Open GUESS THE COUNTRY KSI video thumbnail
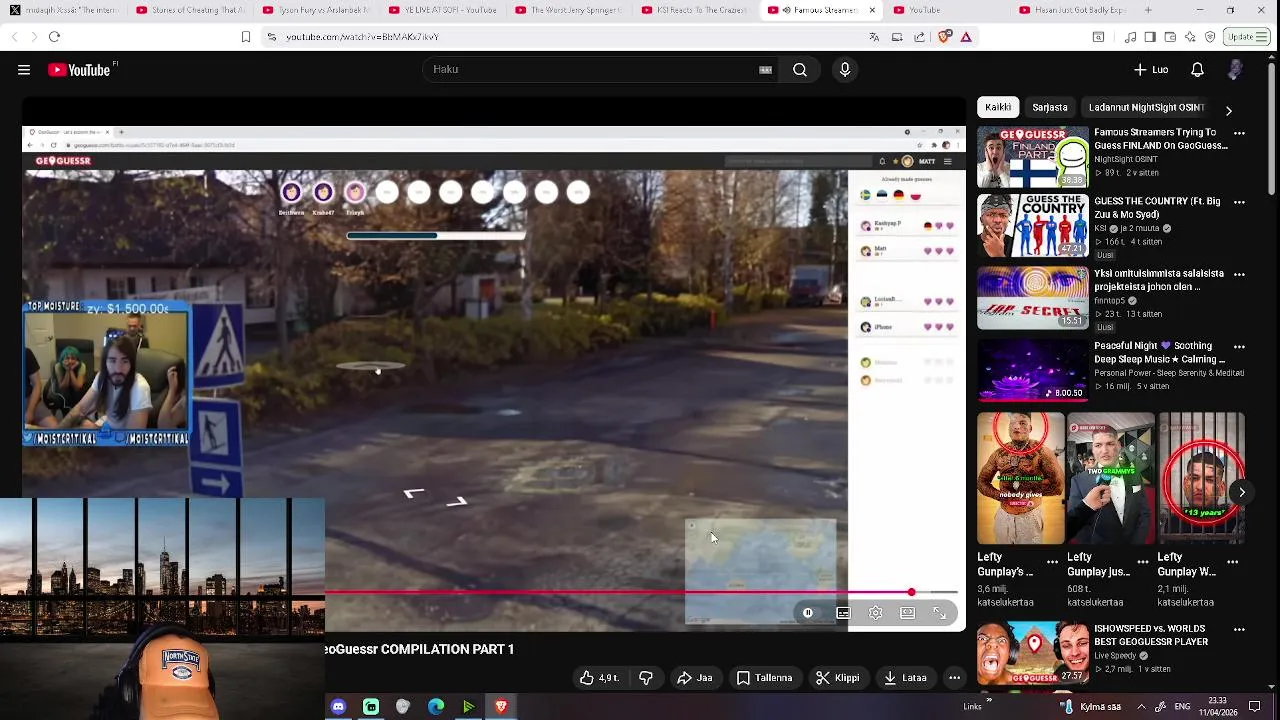 coord(1033,226)
